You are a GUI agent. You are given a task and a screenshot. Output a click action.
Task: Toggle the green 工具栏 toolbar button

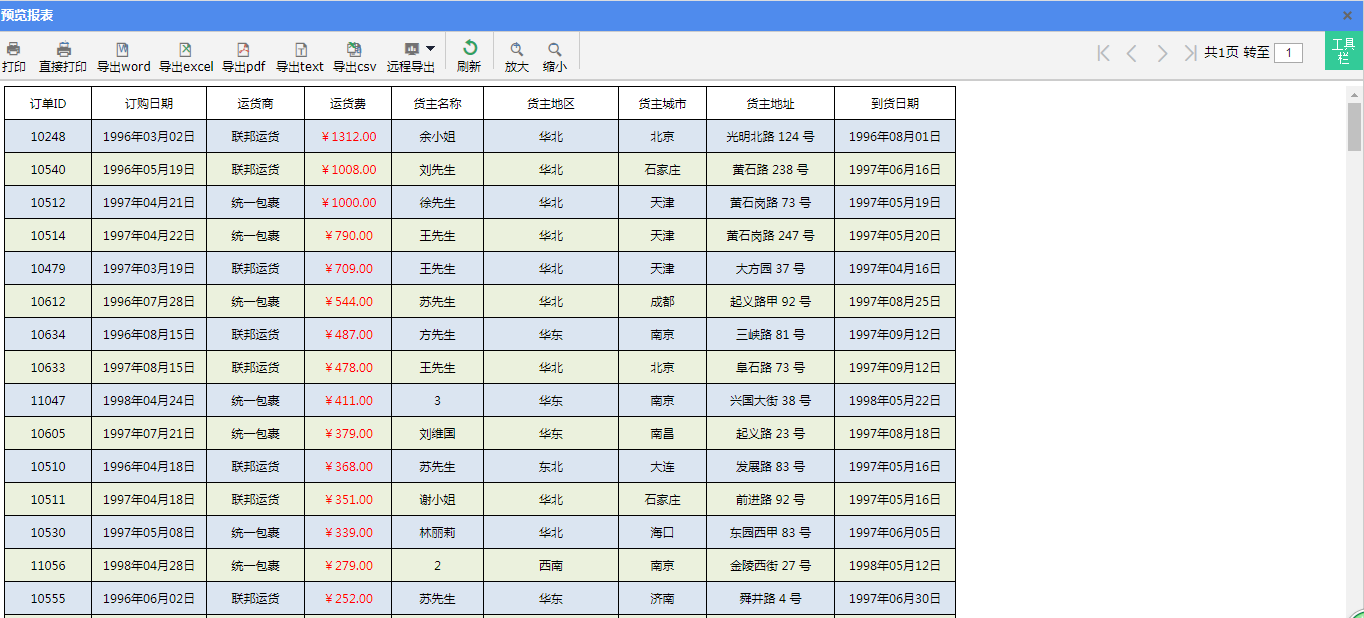pyautogui.click(x=1343, y=51)
